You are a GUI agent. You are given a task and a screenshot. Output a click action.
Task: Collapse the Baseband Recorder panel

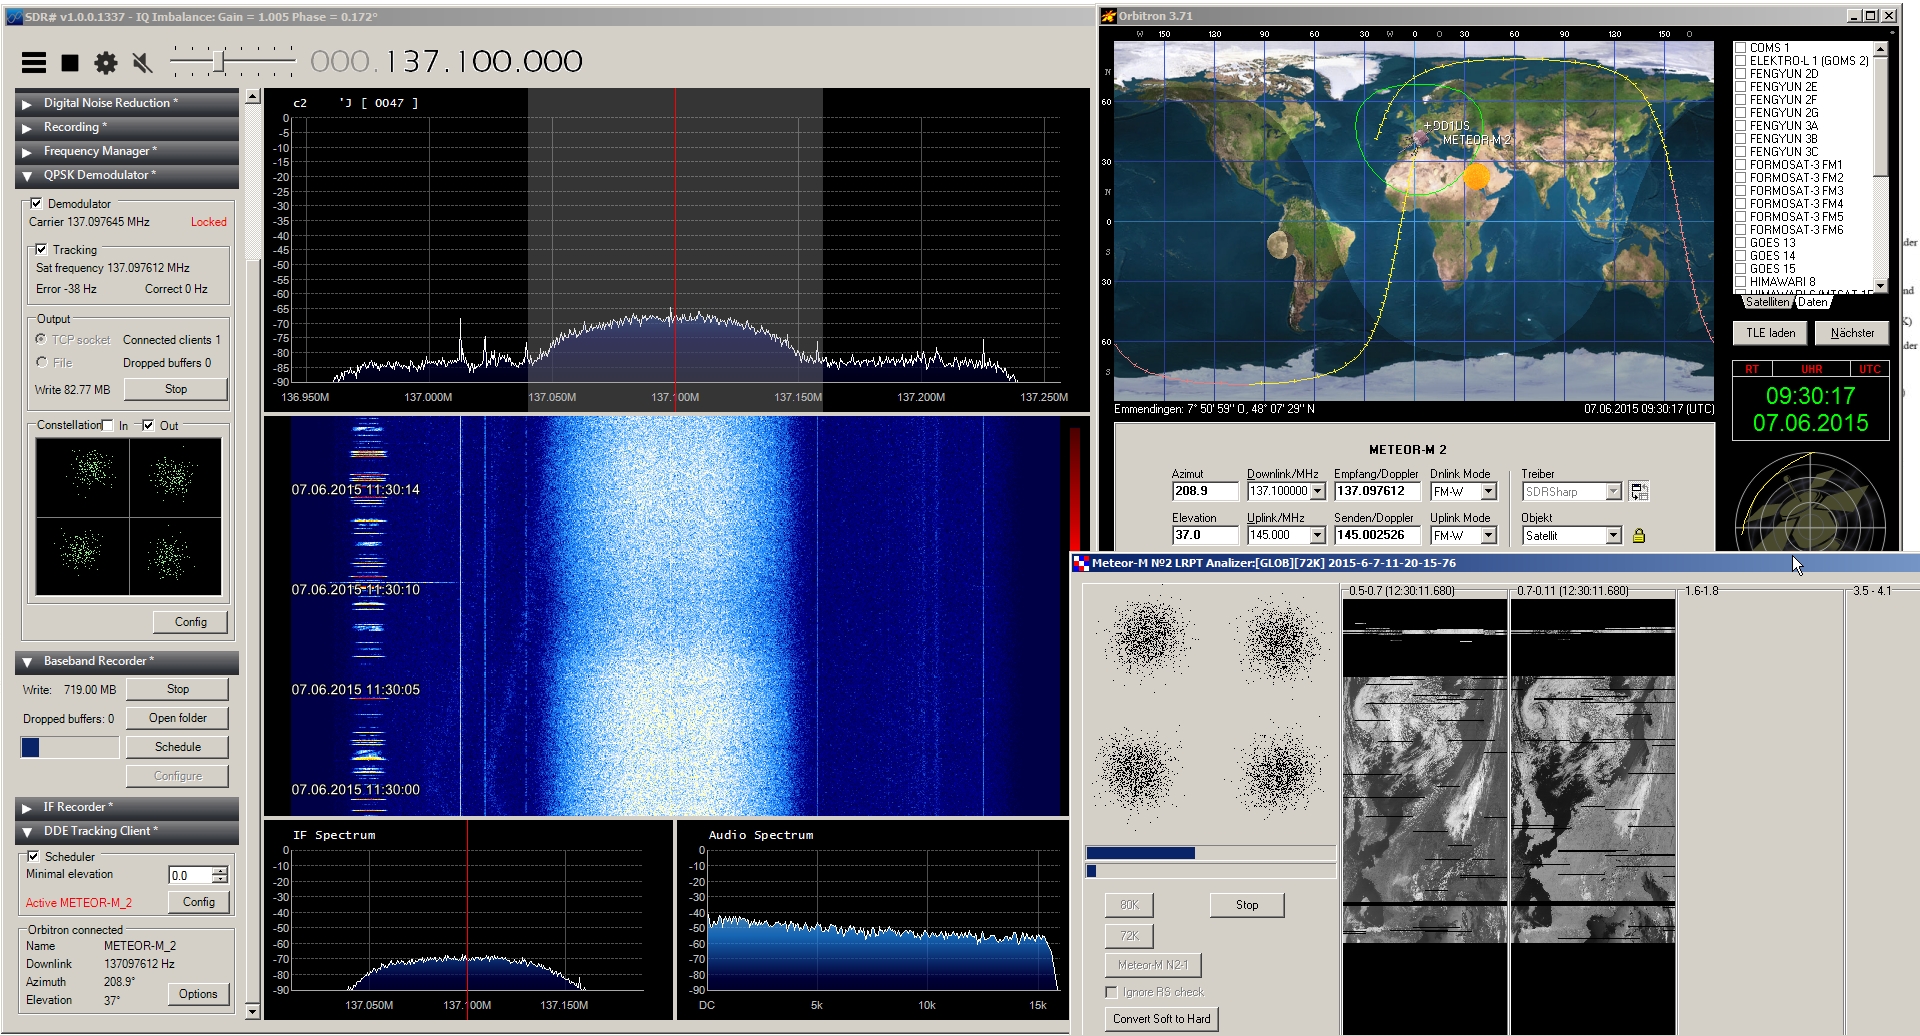click(27, 662)
